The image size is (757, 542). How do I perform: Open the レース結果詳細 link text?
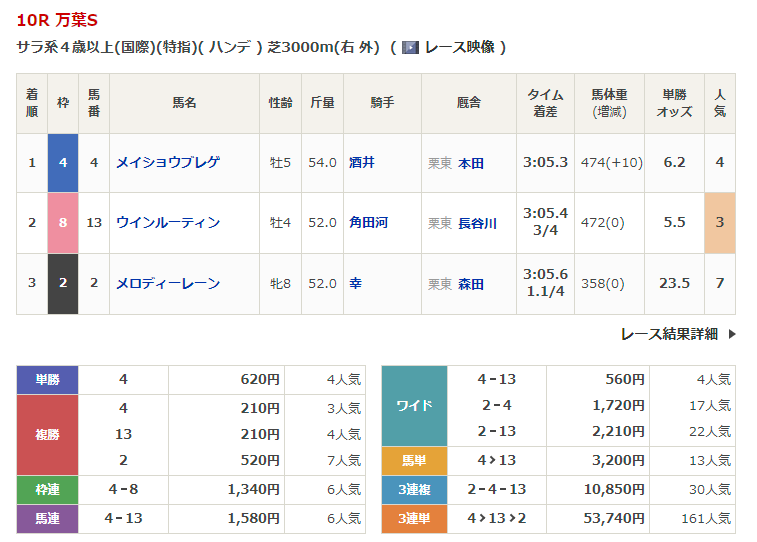[x=668, y=334]
